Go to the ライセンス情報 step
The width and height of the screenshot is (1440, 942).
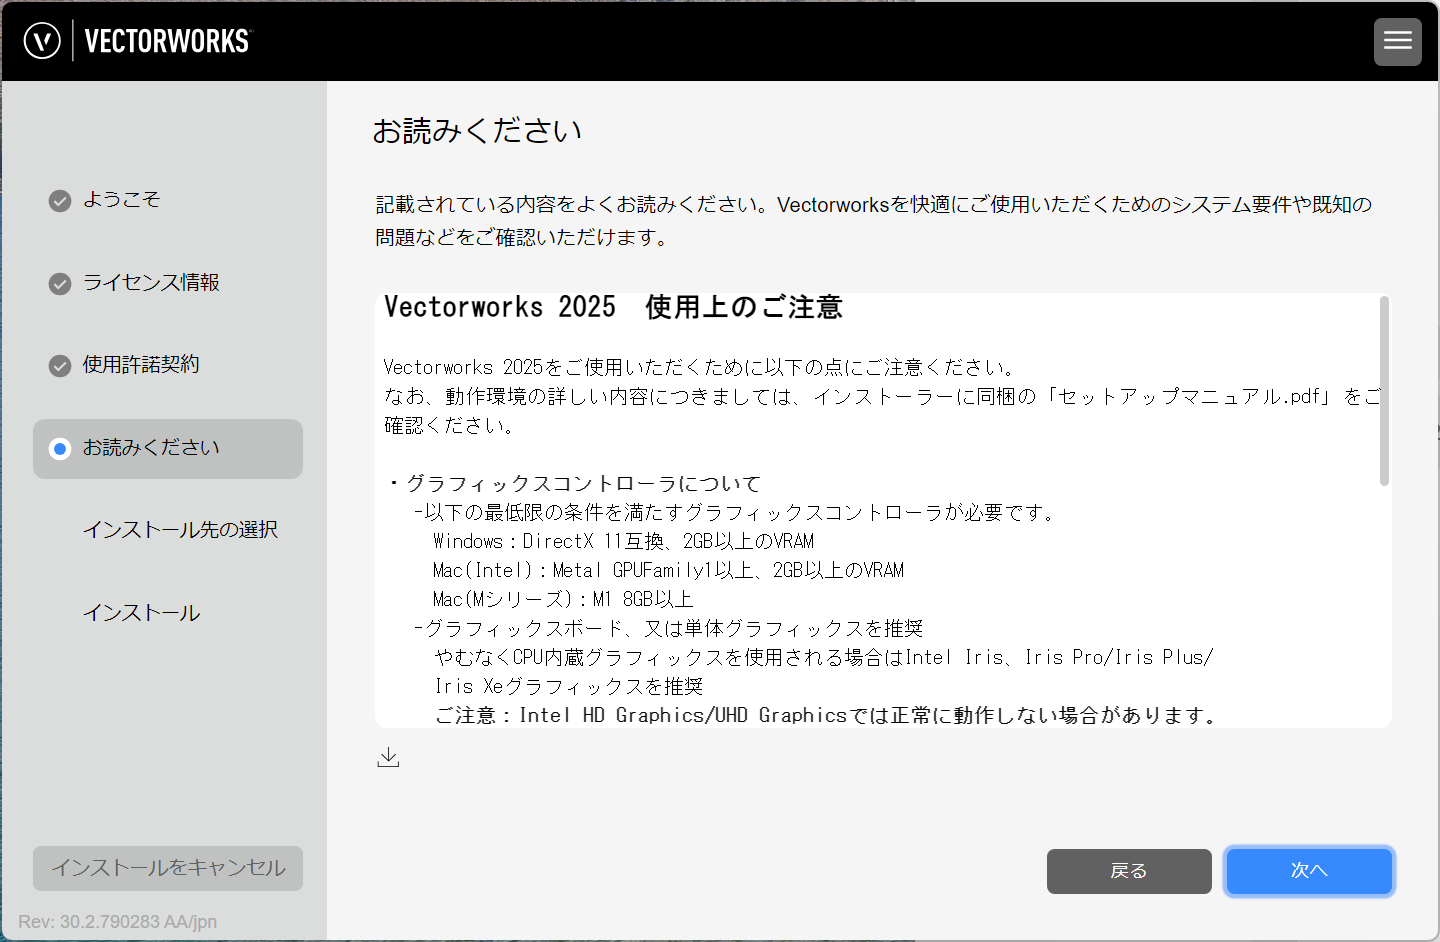point(151,283)
